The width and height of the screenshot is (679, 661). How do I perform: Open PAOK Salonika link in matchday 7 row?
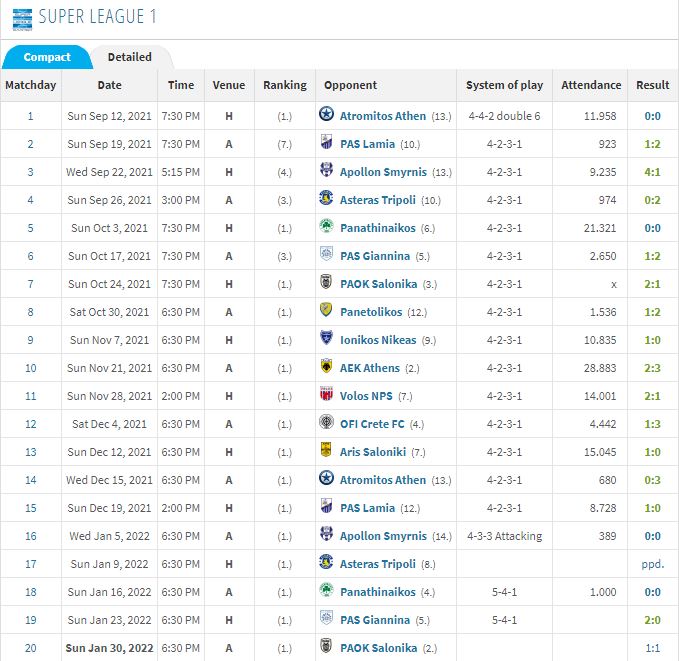[x=378, y=284]
